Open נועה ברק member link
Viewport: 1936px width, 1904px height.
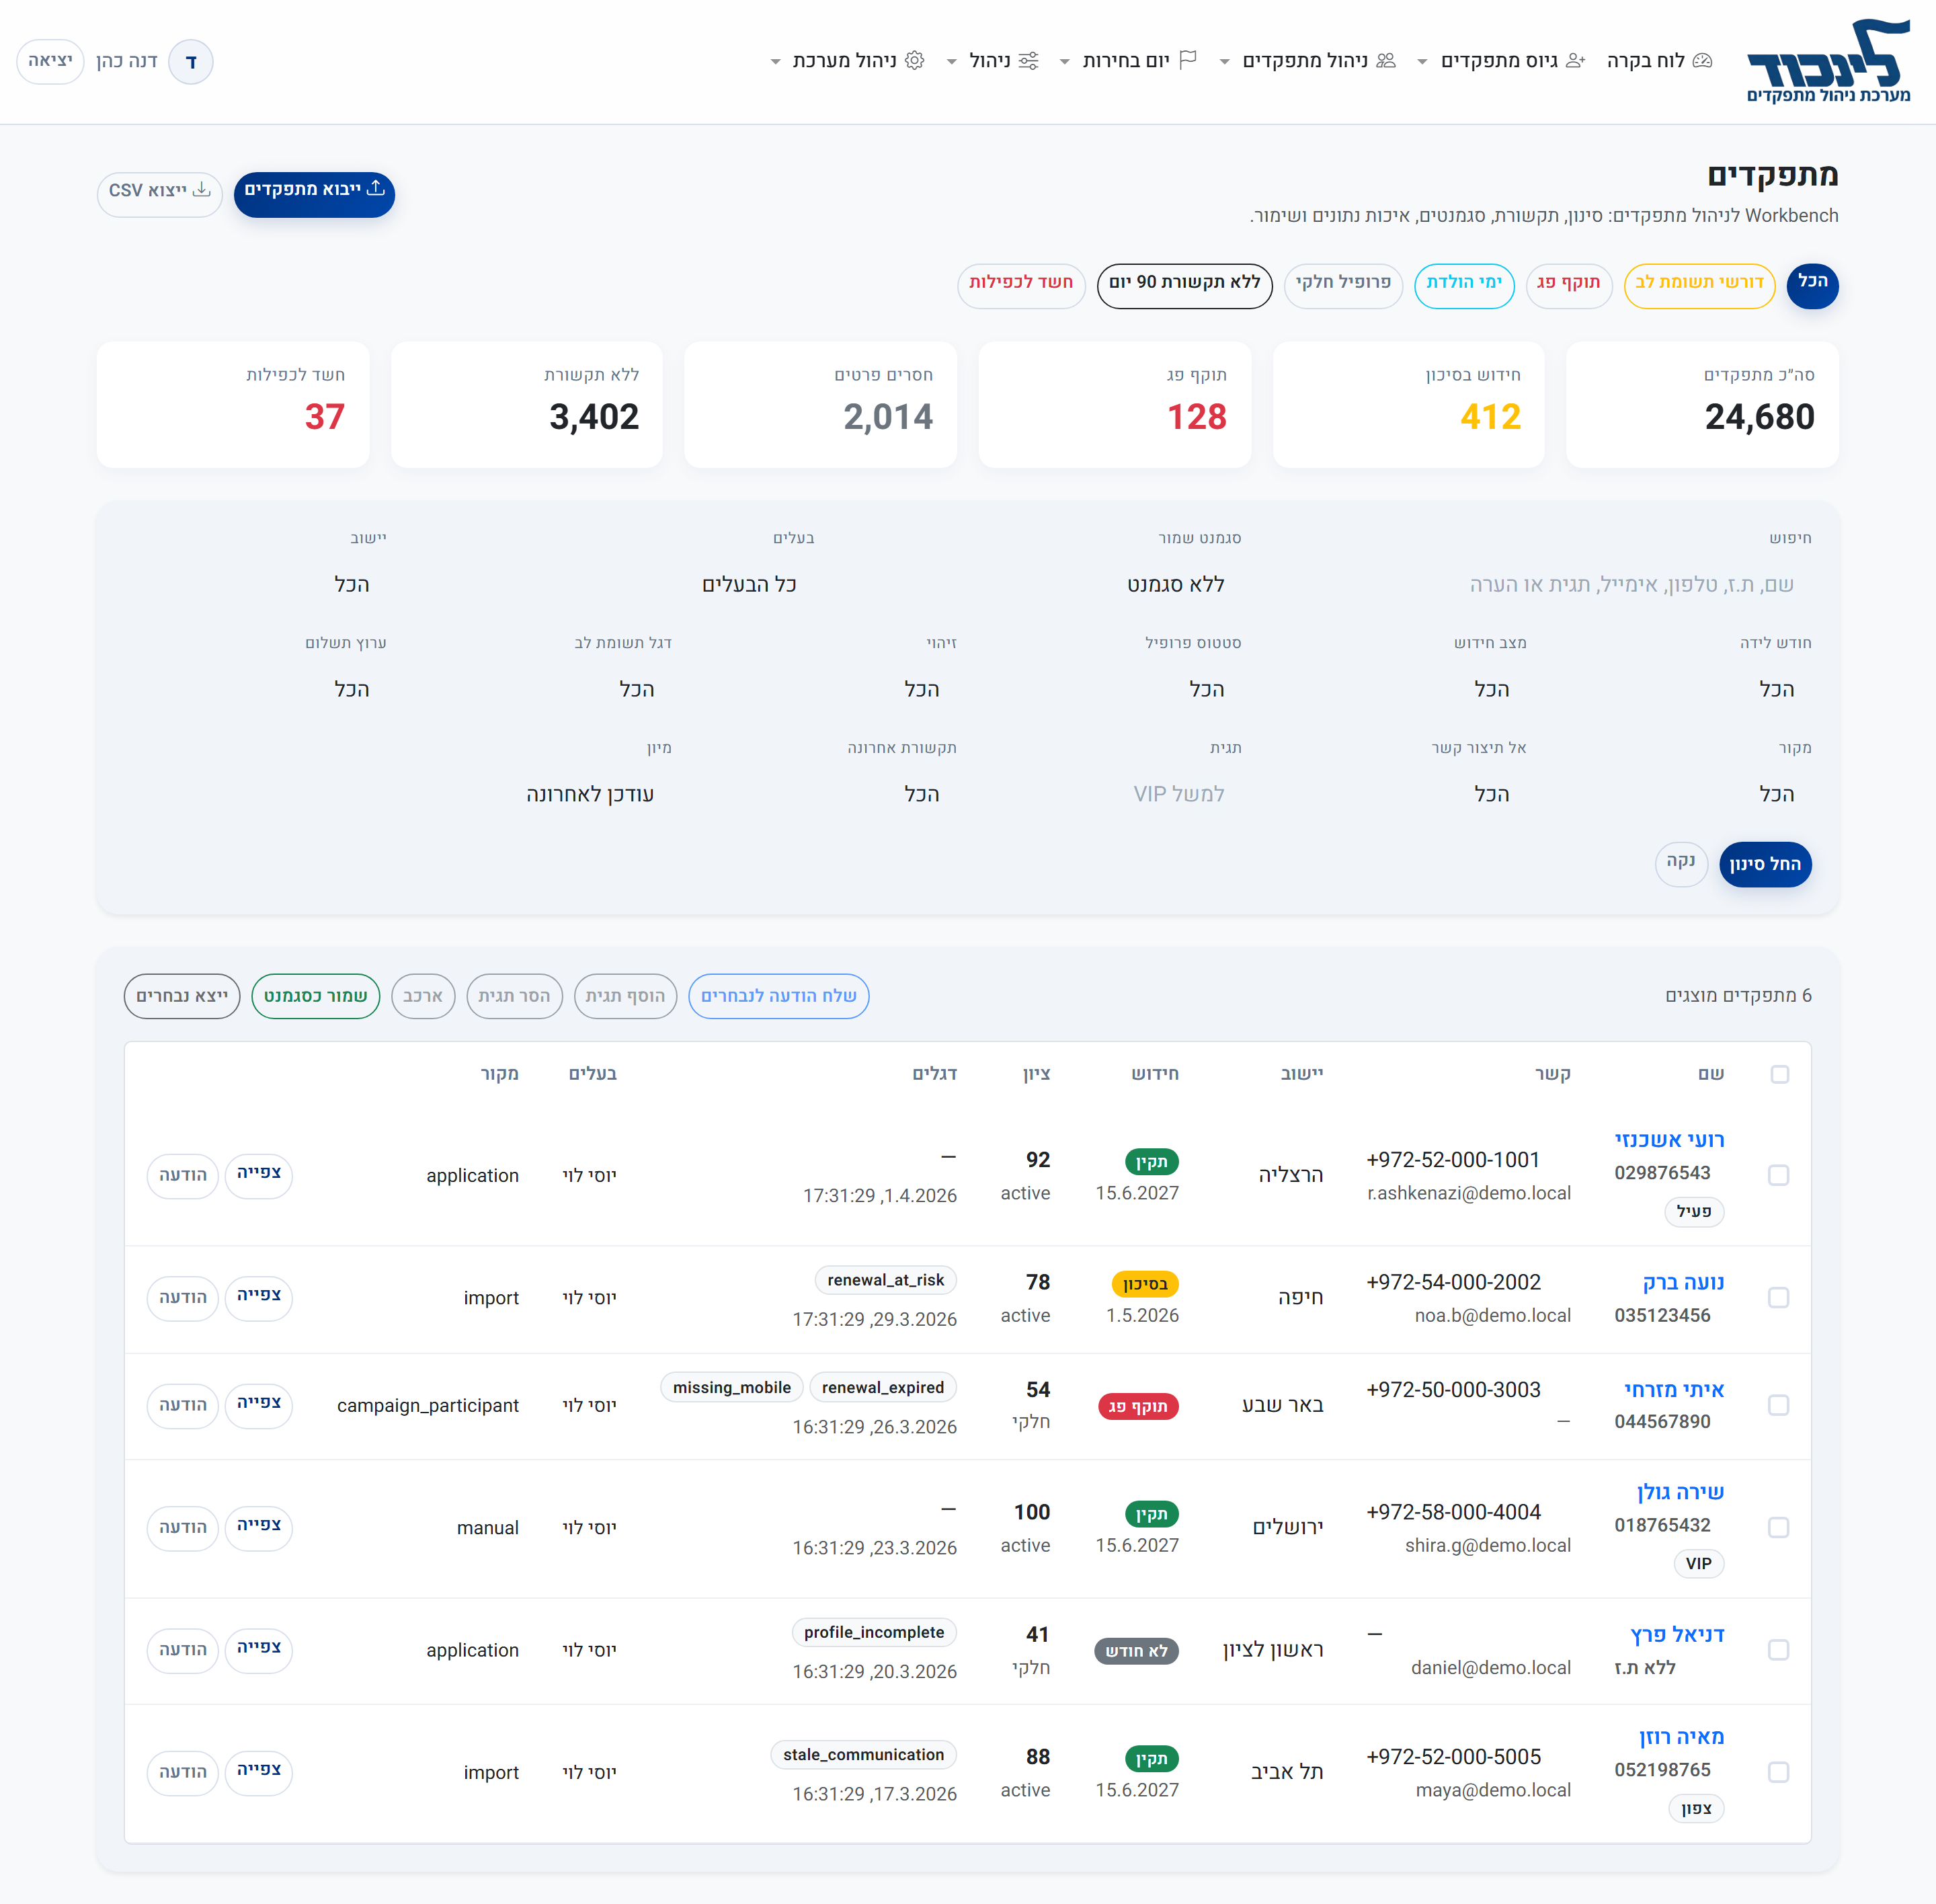1683,1282
